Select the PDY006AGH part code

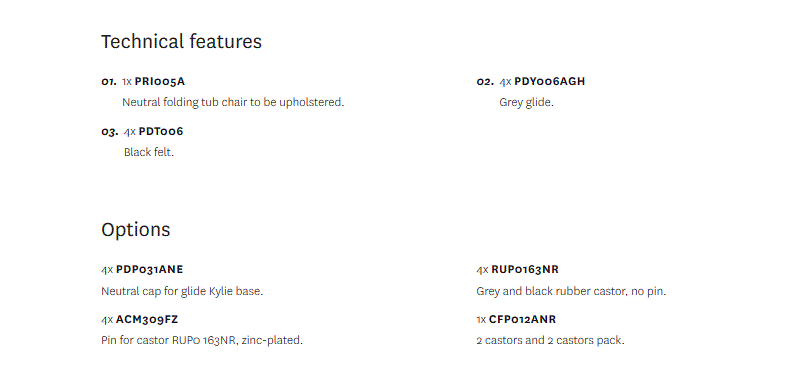(x=549, y=81)
